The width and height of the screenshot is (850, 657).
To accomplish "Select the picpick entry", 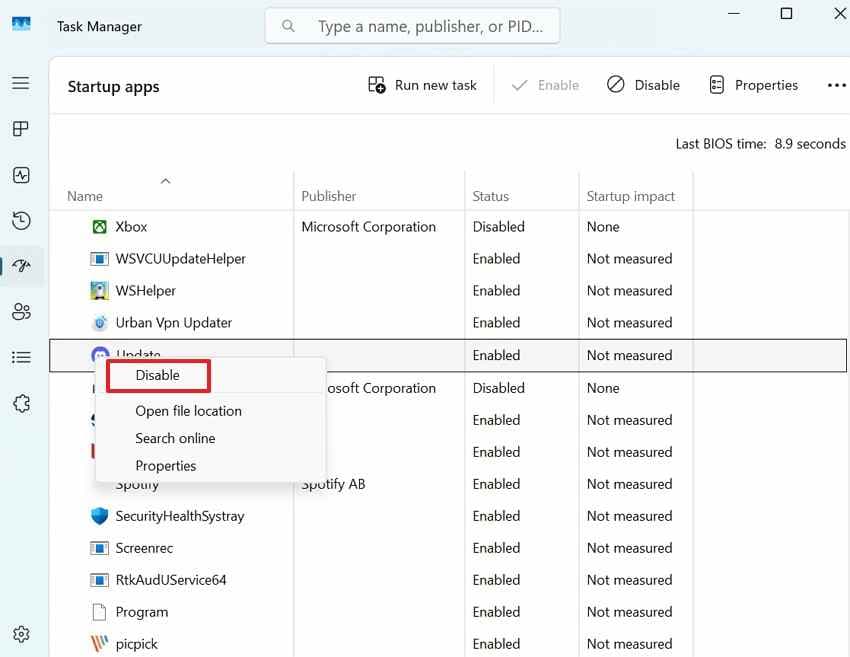I will tap(137, 645).
